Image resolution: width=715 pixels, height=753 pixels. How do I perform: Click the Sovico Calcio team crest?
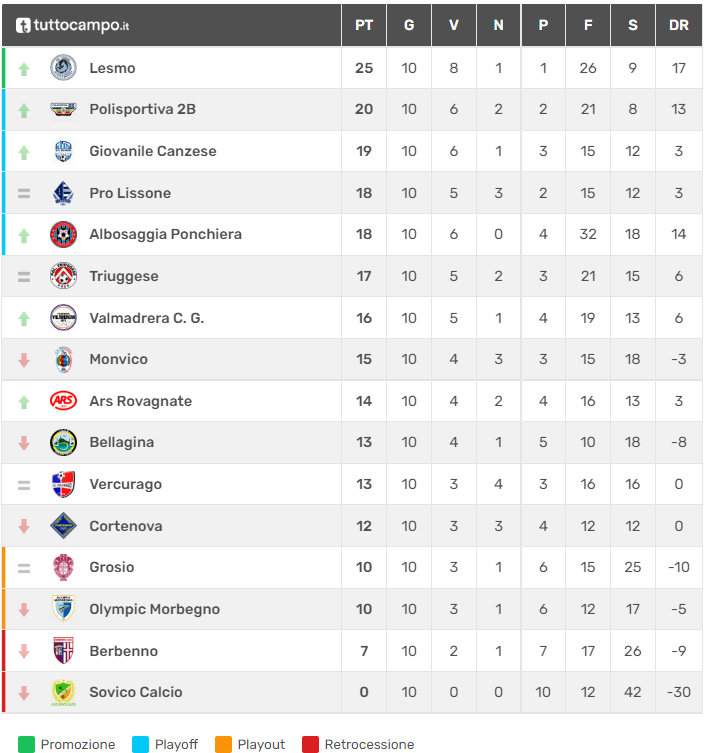pos(63,692)
